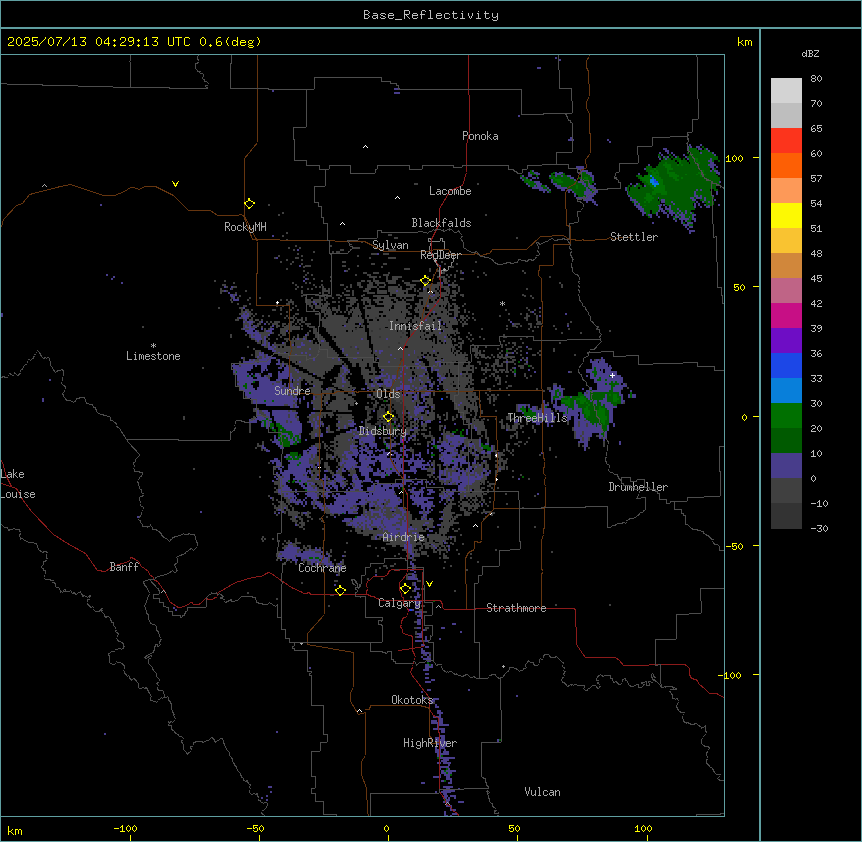The height and width of the screenshot is (842, 862).
Task: Click the yellow V marker east of Calgary
Action: 429,584
